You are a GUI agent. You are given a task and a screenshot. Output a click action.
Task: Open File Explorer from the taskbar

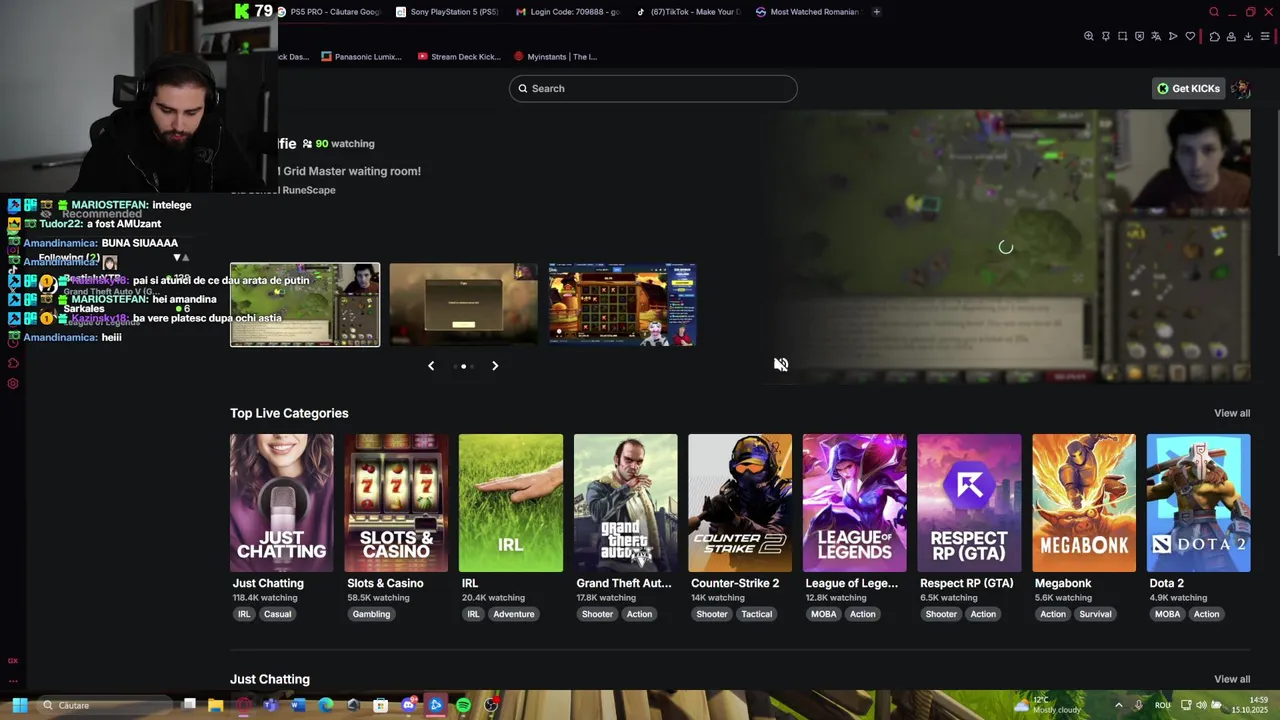point(215,705)
